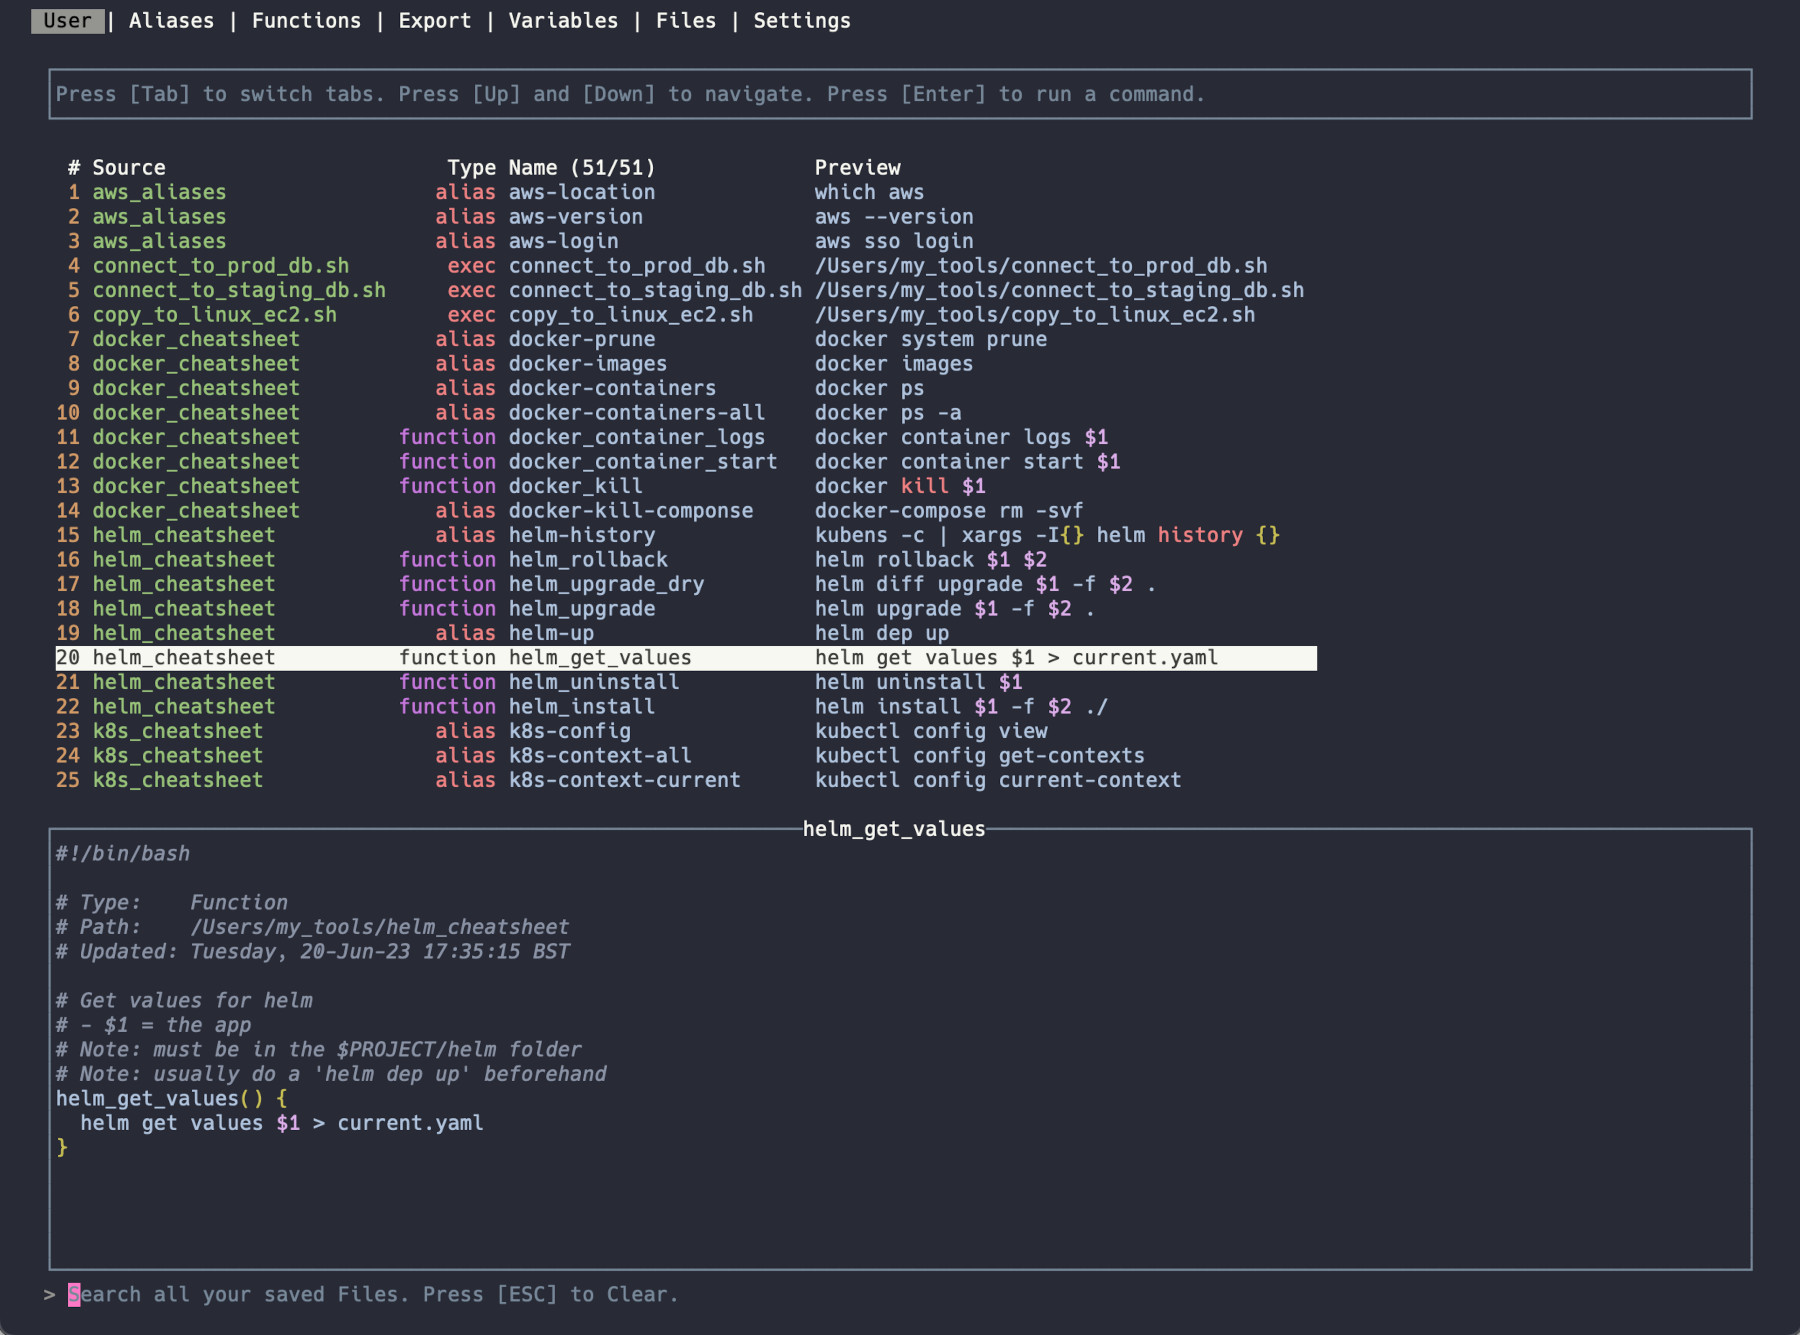Select the copy_to_linux_ec2.sh row
Viewport: 1800px width, 1335px height.
click(x=630, y=315)
